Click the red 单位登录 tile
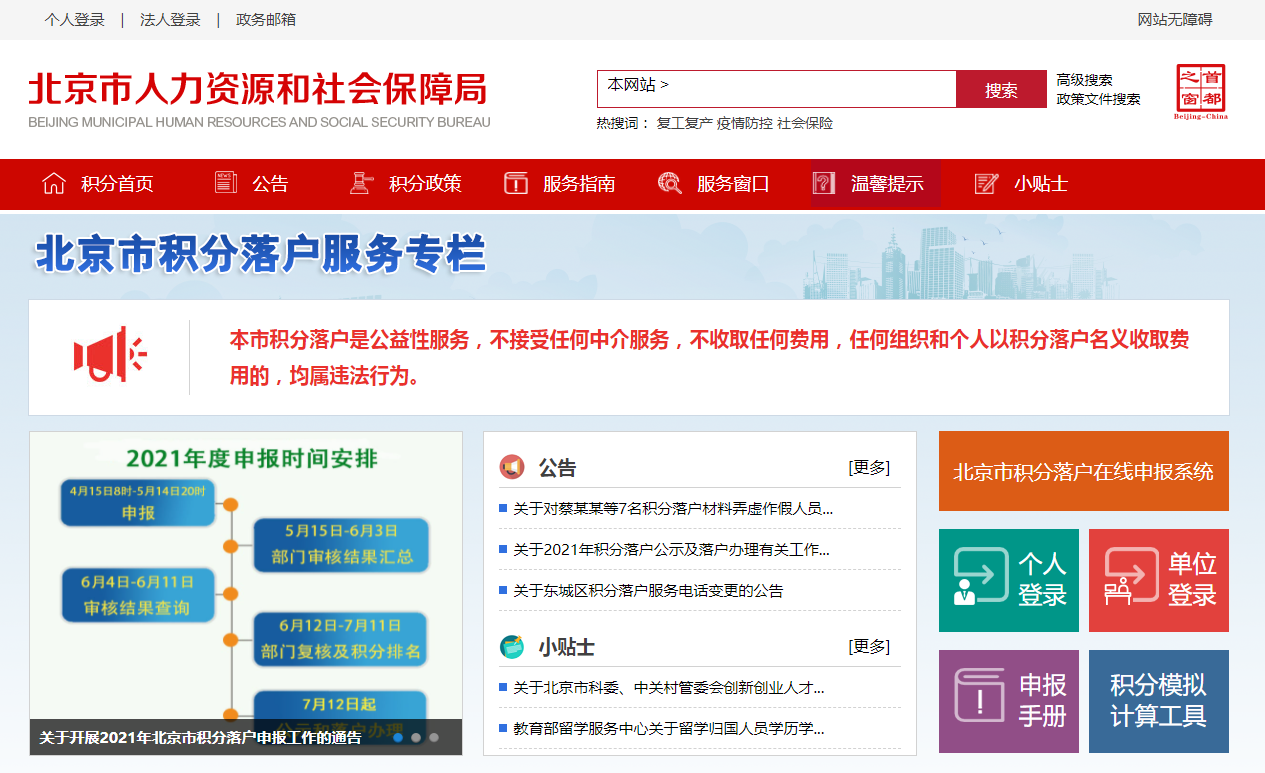Screen dimensions: 1265x773 (1159, 580)
